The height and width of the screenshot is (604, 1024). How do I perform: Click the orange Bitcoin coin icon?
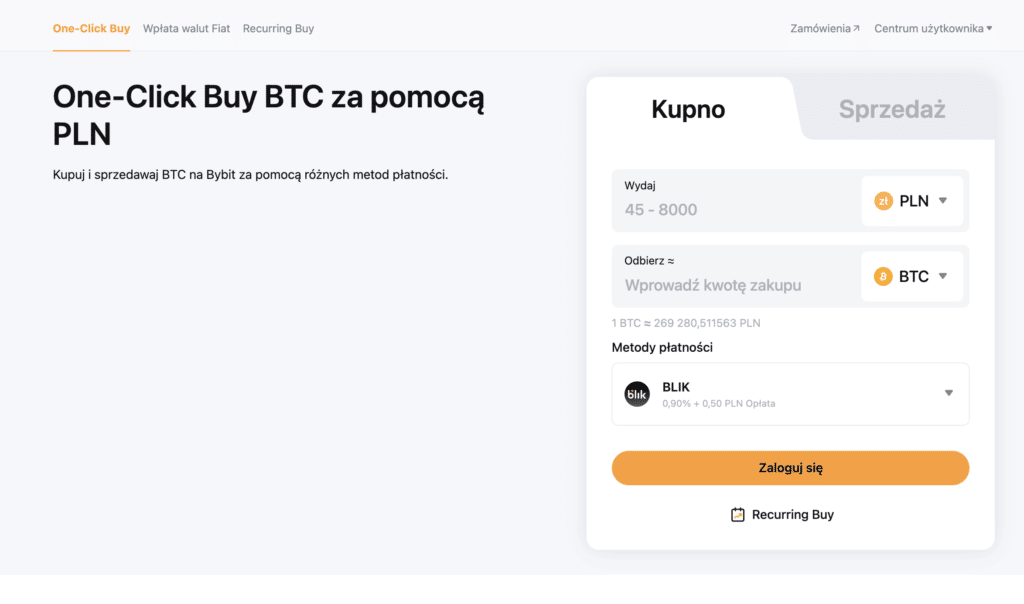tap(882, 276)
